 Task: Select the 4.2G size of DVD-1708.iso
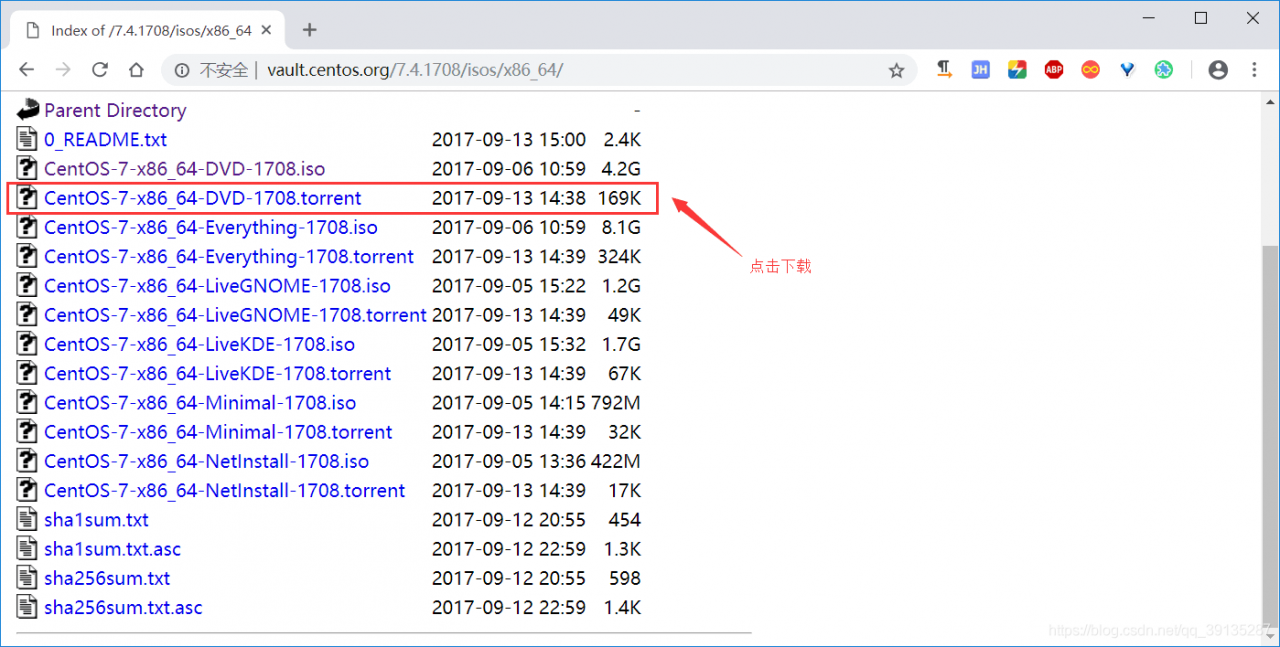621,169
